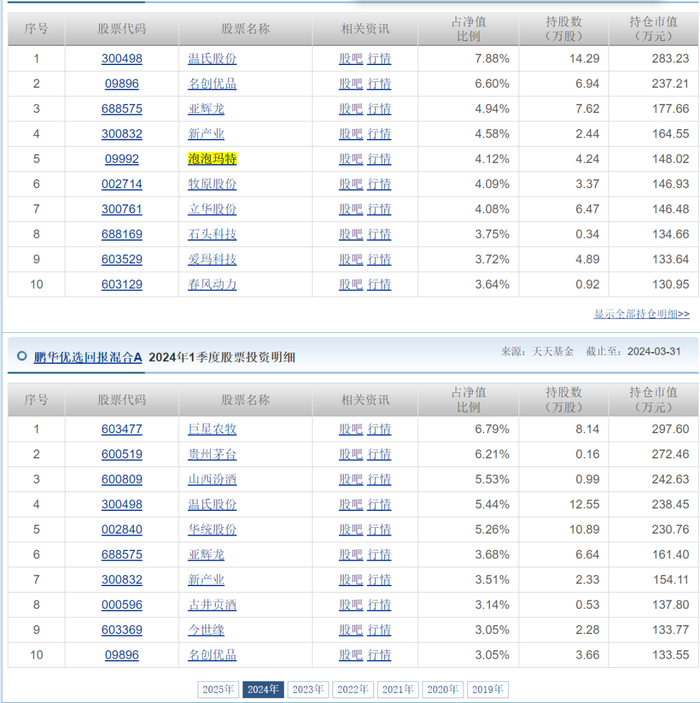This screenshot has height=703, width=700.
Task: Open the 显示全部持仓明细>> link
Action: 641,314
